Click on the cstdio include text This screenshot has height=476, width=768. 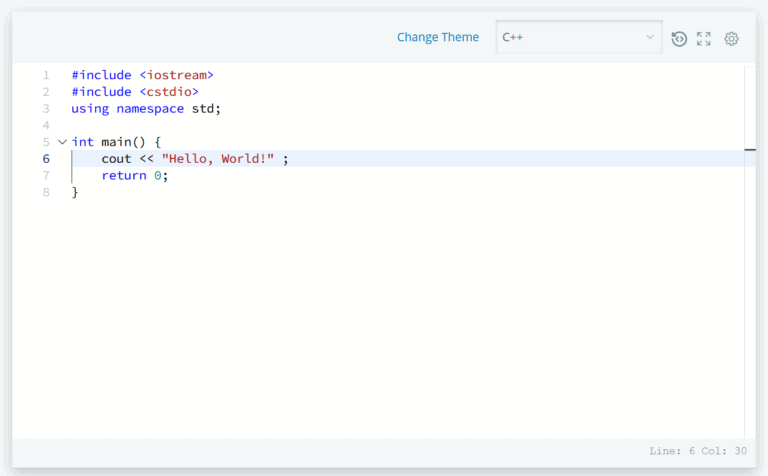click(169, 92)
